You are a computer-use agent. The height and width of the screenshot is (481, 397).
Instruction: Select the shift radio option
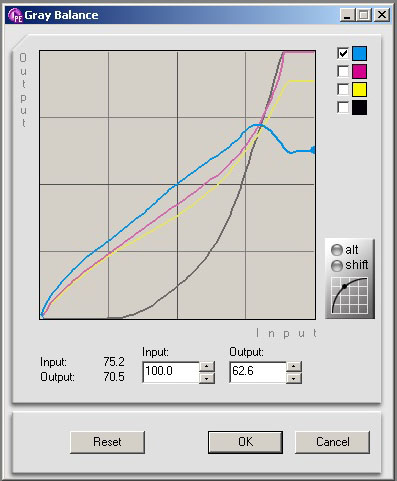336,265
